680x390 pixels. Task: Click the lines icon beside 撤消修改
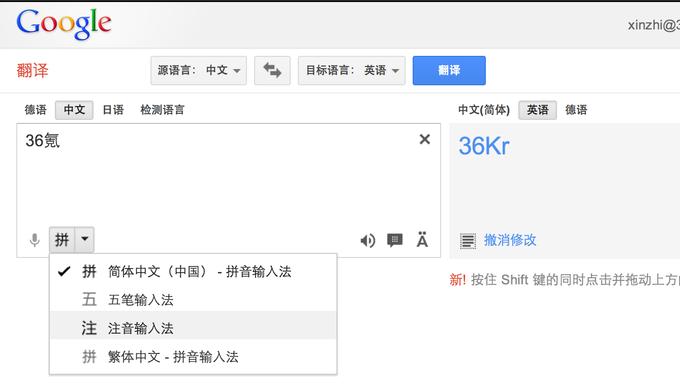tap(468, 240)
